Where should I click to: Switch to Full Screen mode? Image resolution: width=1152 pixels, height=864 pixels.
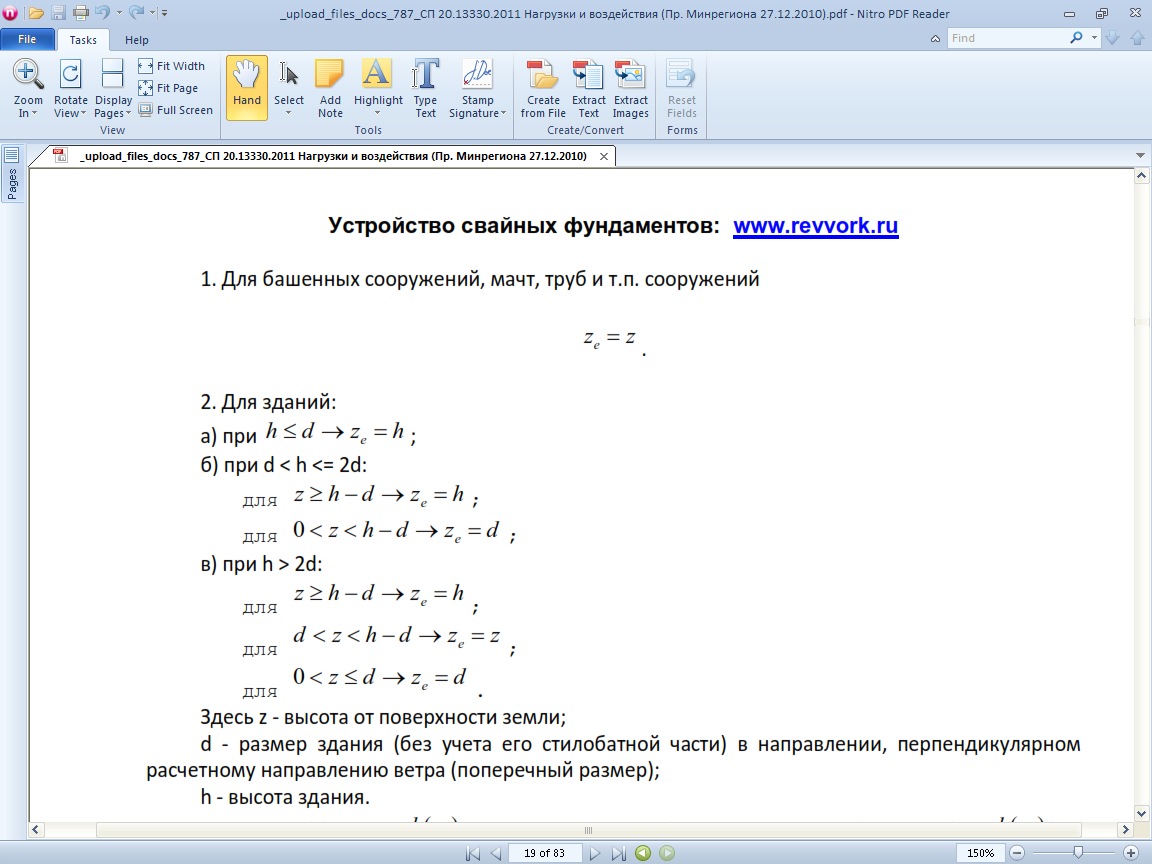176,110
